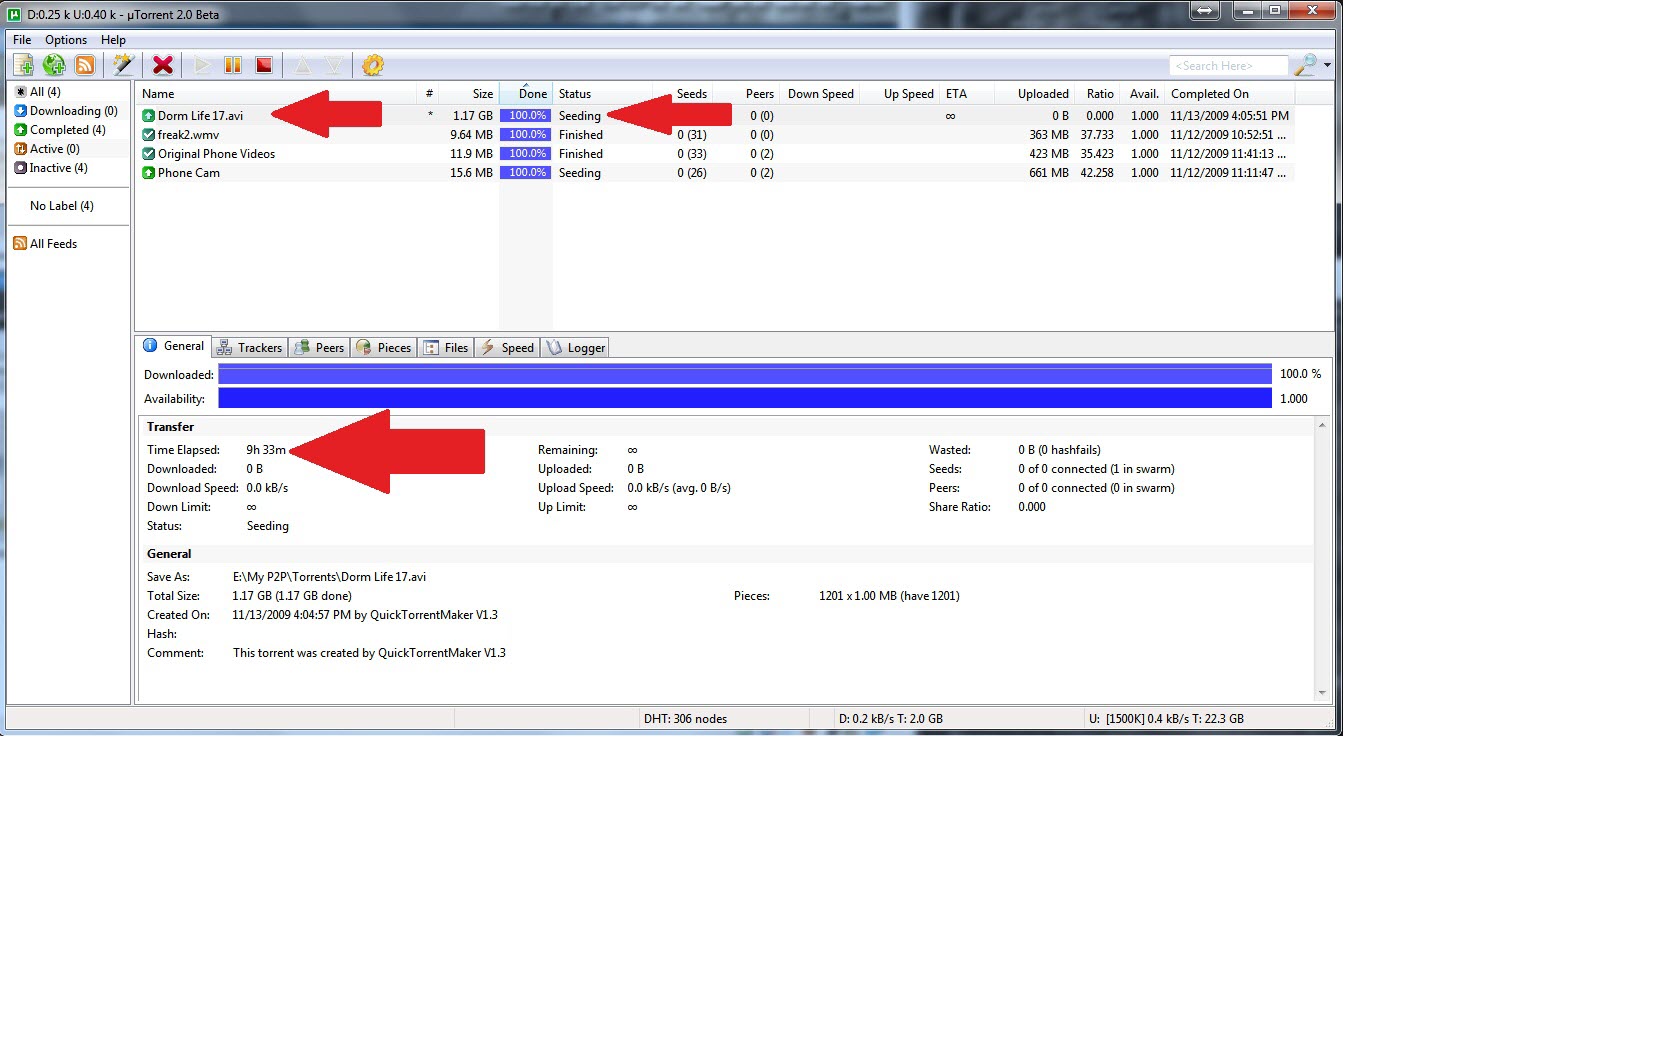Open Preferences via the gear icon

373,65
